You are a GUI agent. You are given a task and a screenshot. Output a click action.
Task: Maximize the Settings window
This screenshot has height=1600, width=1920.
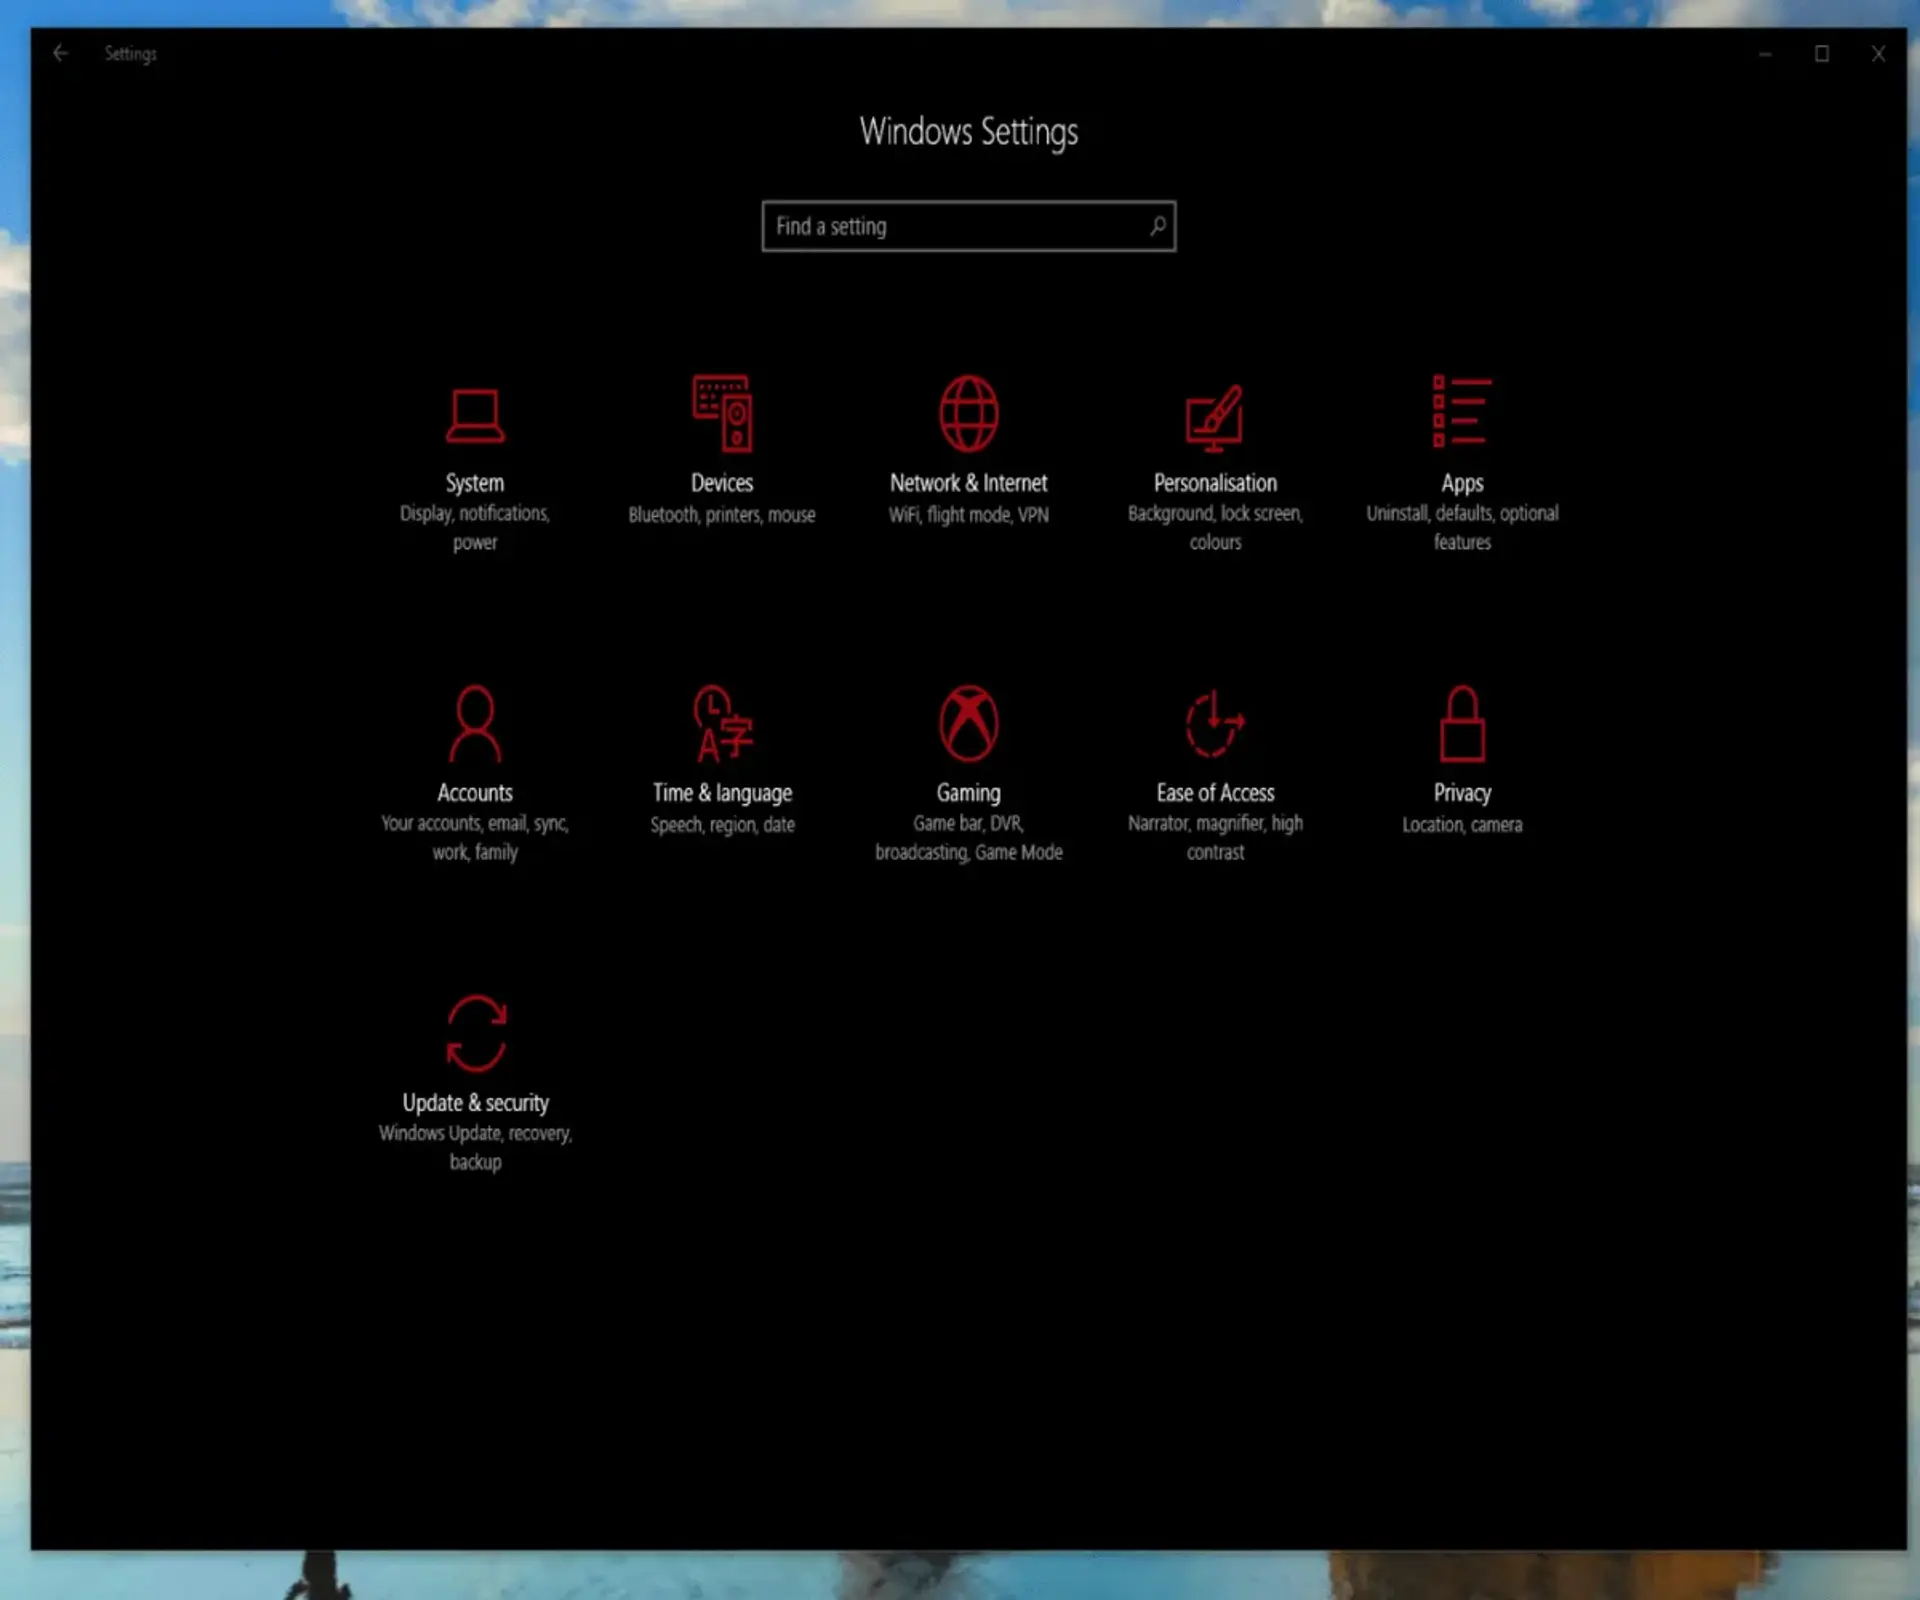[x=1822, y=54]
